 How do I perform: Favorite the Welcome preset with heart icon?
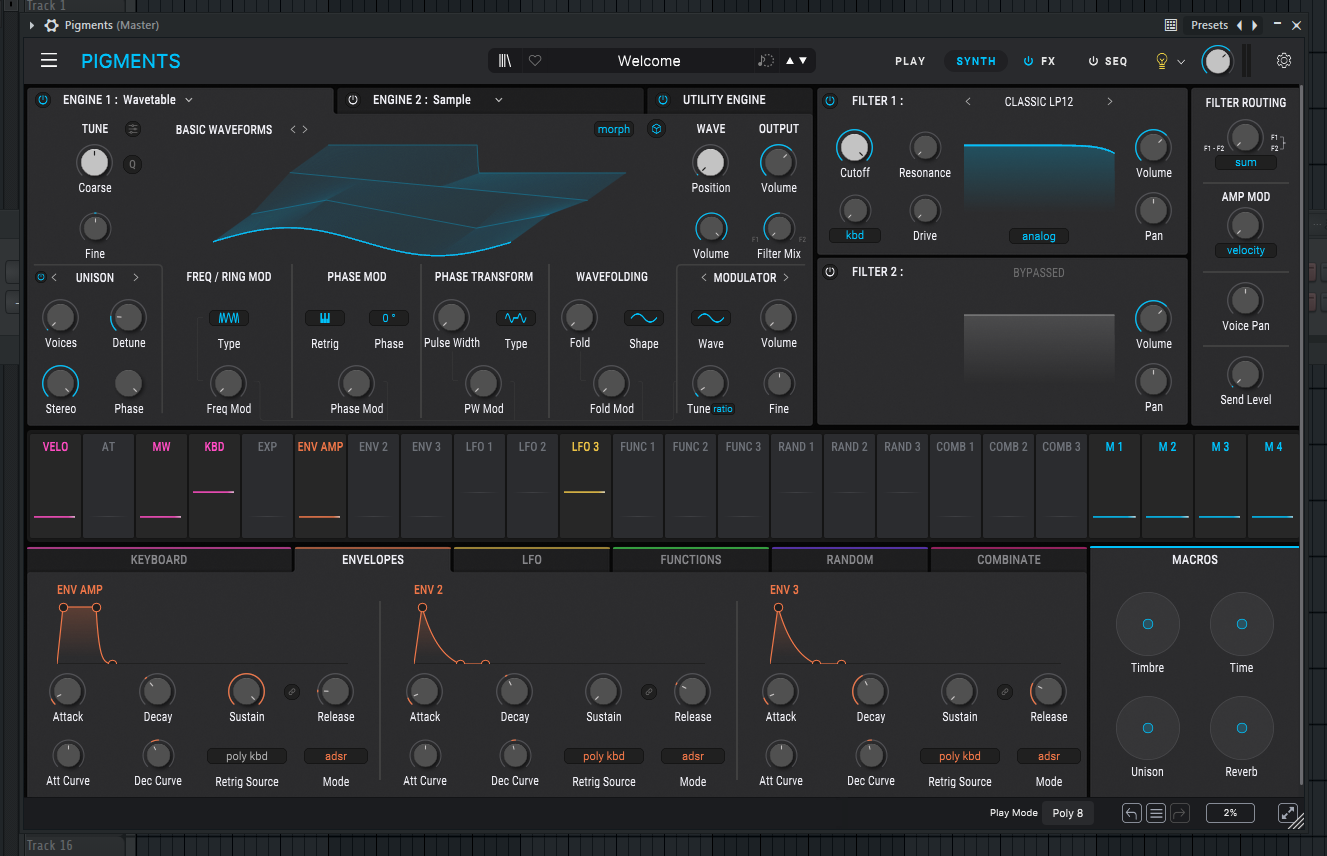click(535, 61)
